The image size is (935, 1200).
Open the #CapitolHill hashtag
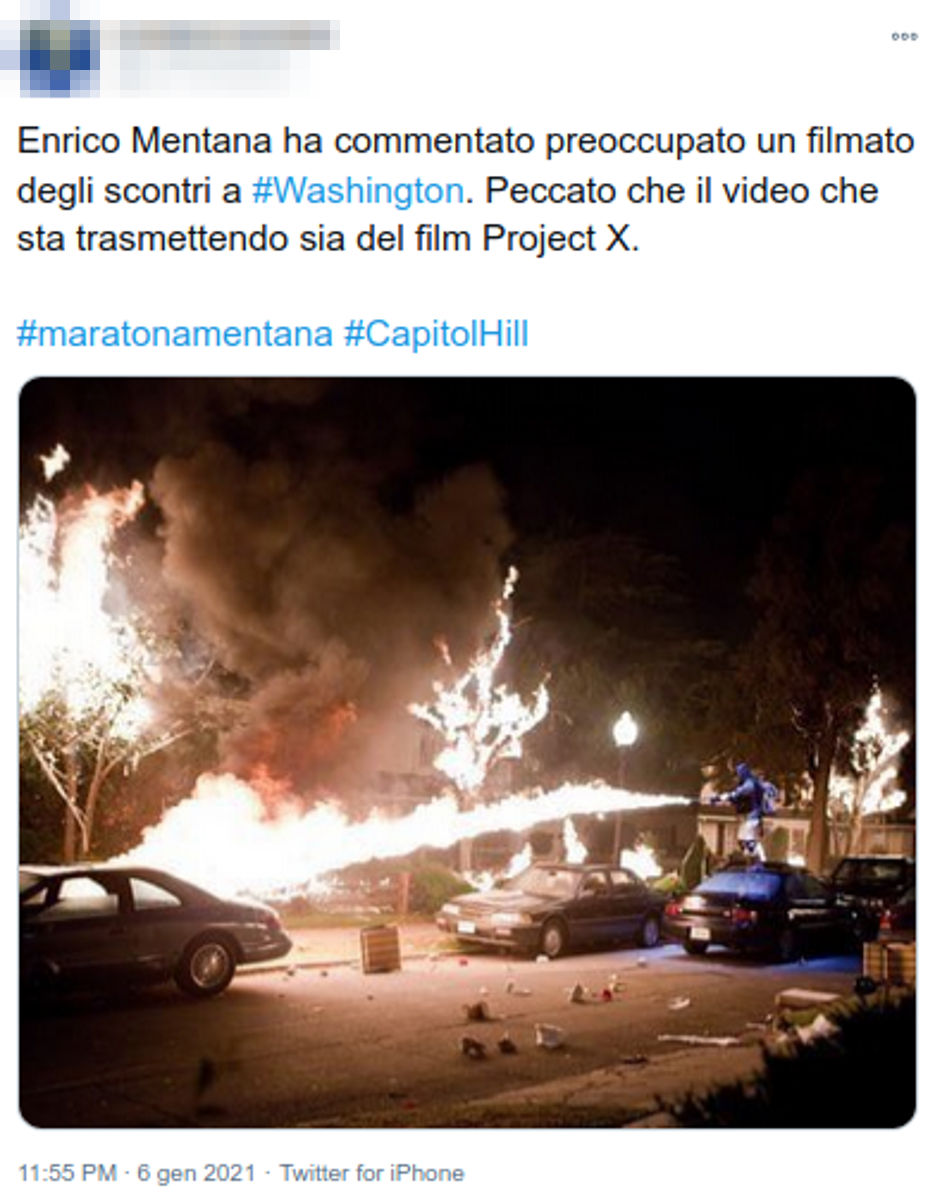436,334
